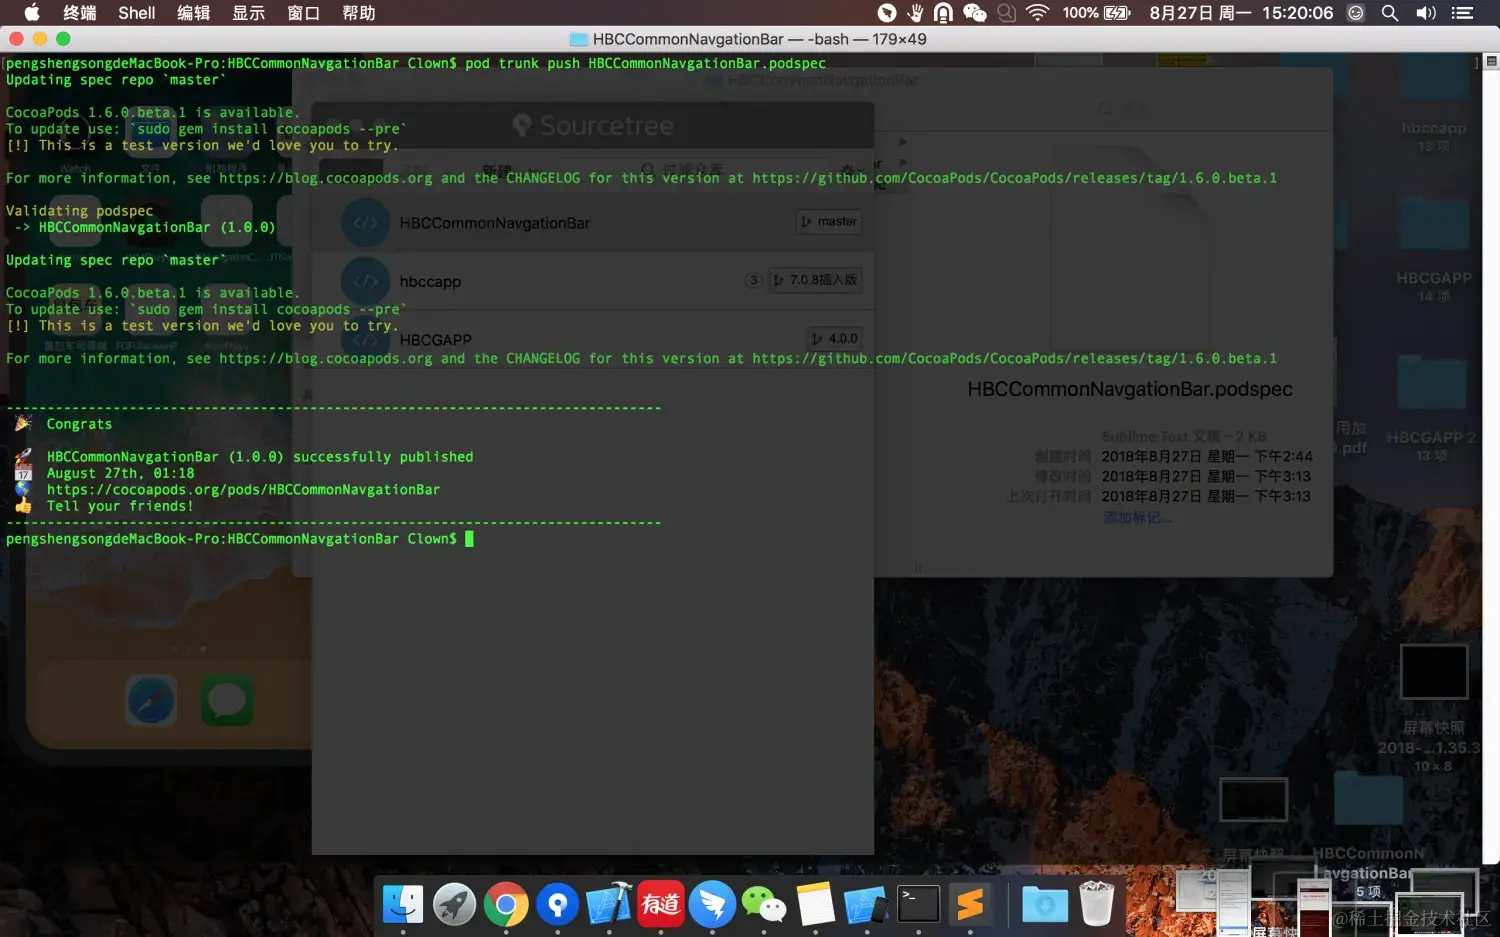Zoom the Terminal with green button

(63, 38)
